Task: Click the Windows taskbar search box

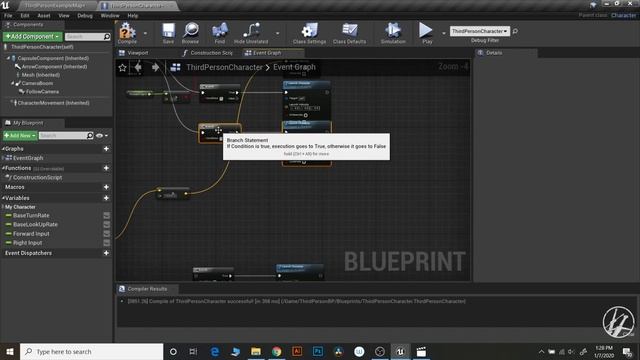Action: point(91,351)
